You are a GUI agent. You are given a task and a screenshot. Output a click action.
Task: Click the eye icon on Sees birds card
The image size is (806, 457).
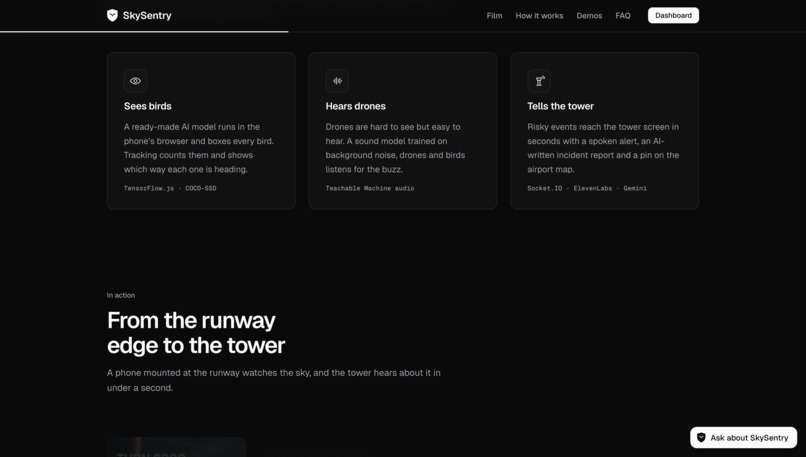click(x=135, y=81)
